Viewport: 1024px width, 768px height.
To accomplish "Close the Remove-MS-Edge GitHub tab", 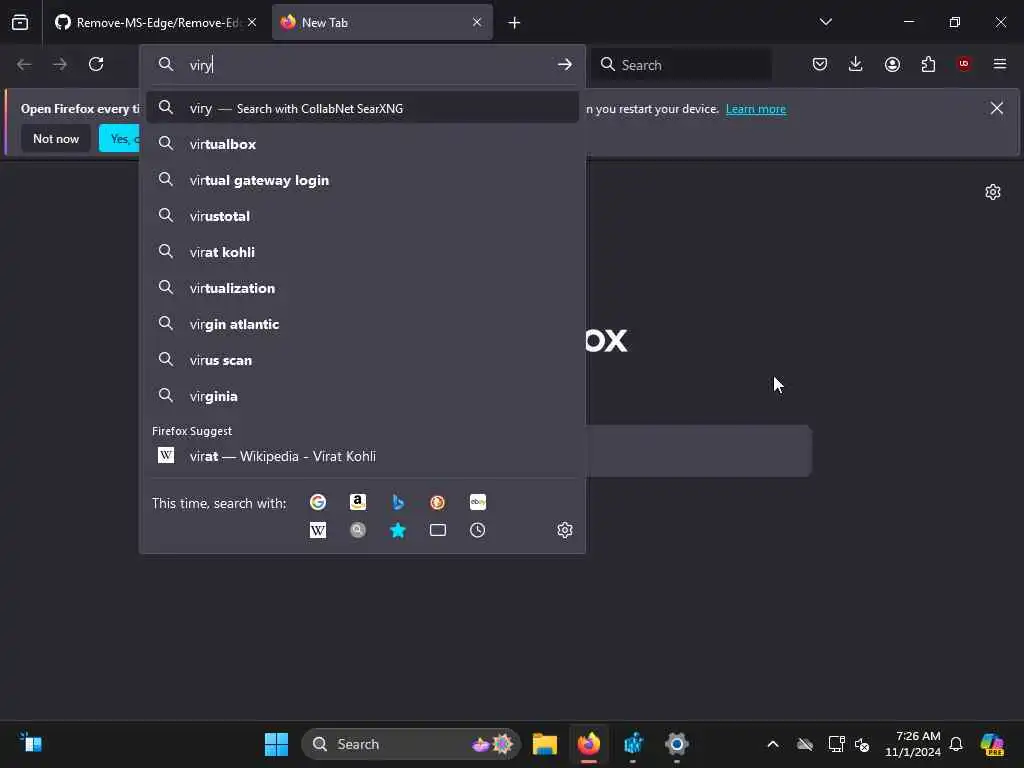I will pyautogui.click(x=252, y=22).
